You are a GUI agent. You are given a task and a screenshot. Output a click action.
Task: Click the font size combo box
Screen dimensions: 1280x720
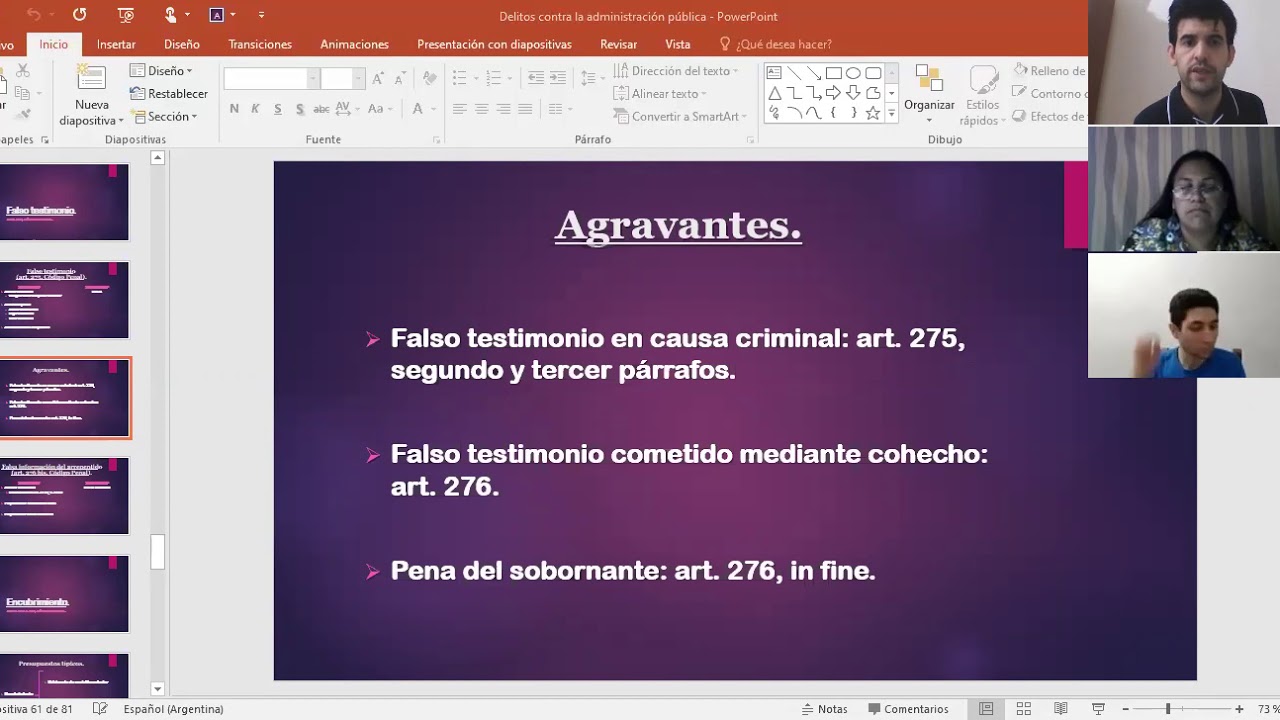click(343, 79)
